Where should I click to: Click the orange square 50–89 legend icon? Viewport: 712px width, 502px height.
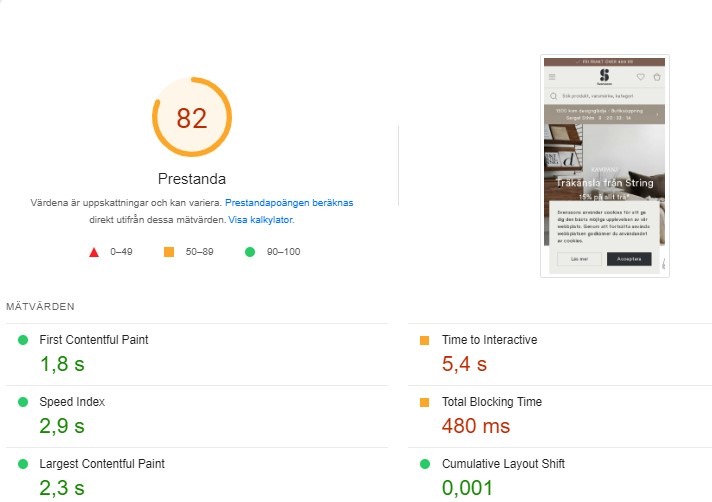169,252
